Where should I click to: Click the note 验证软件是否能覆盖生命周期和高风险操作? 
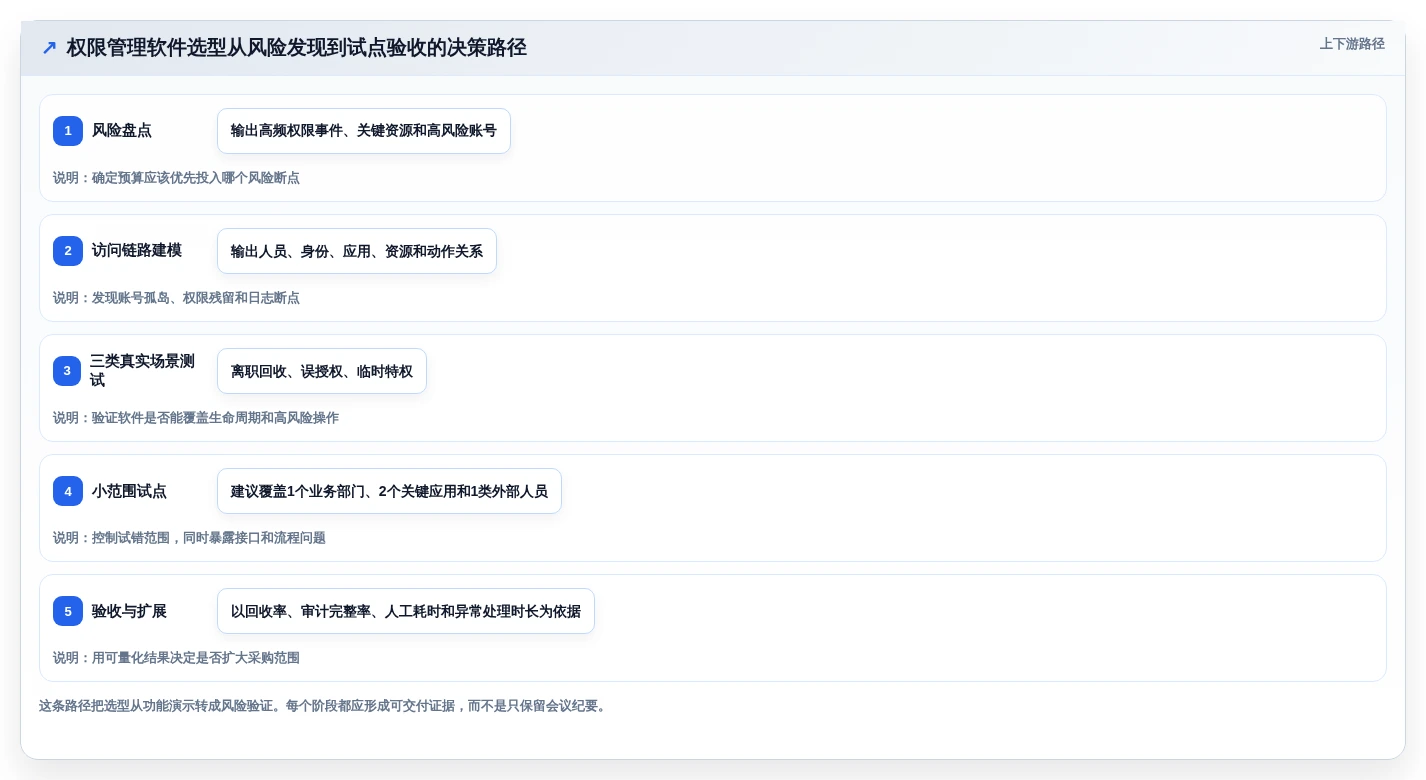196,418
